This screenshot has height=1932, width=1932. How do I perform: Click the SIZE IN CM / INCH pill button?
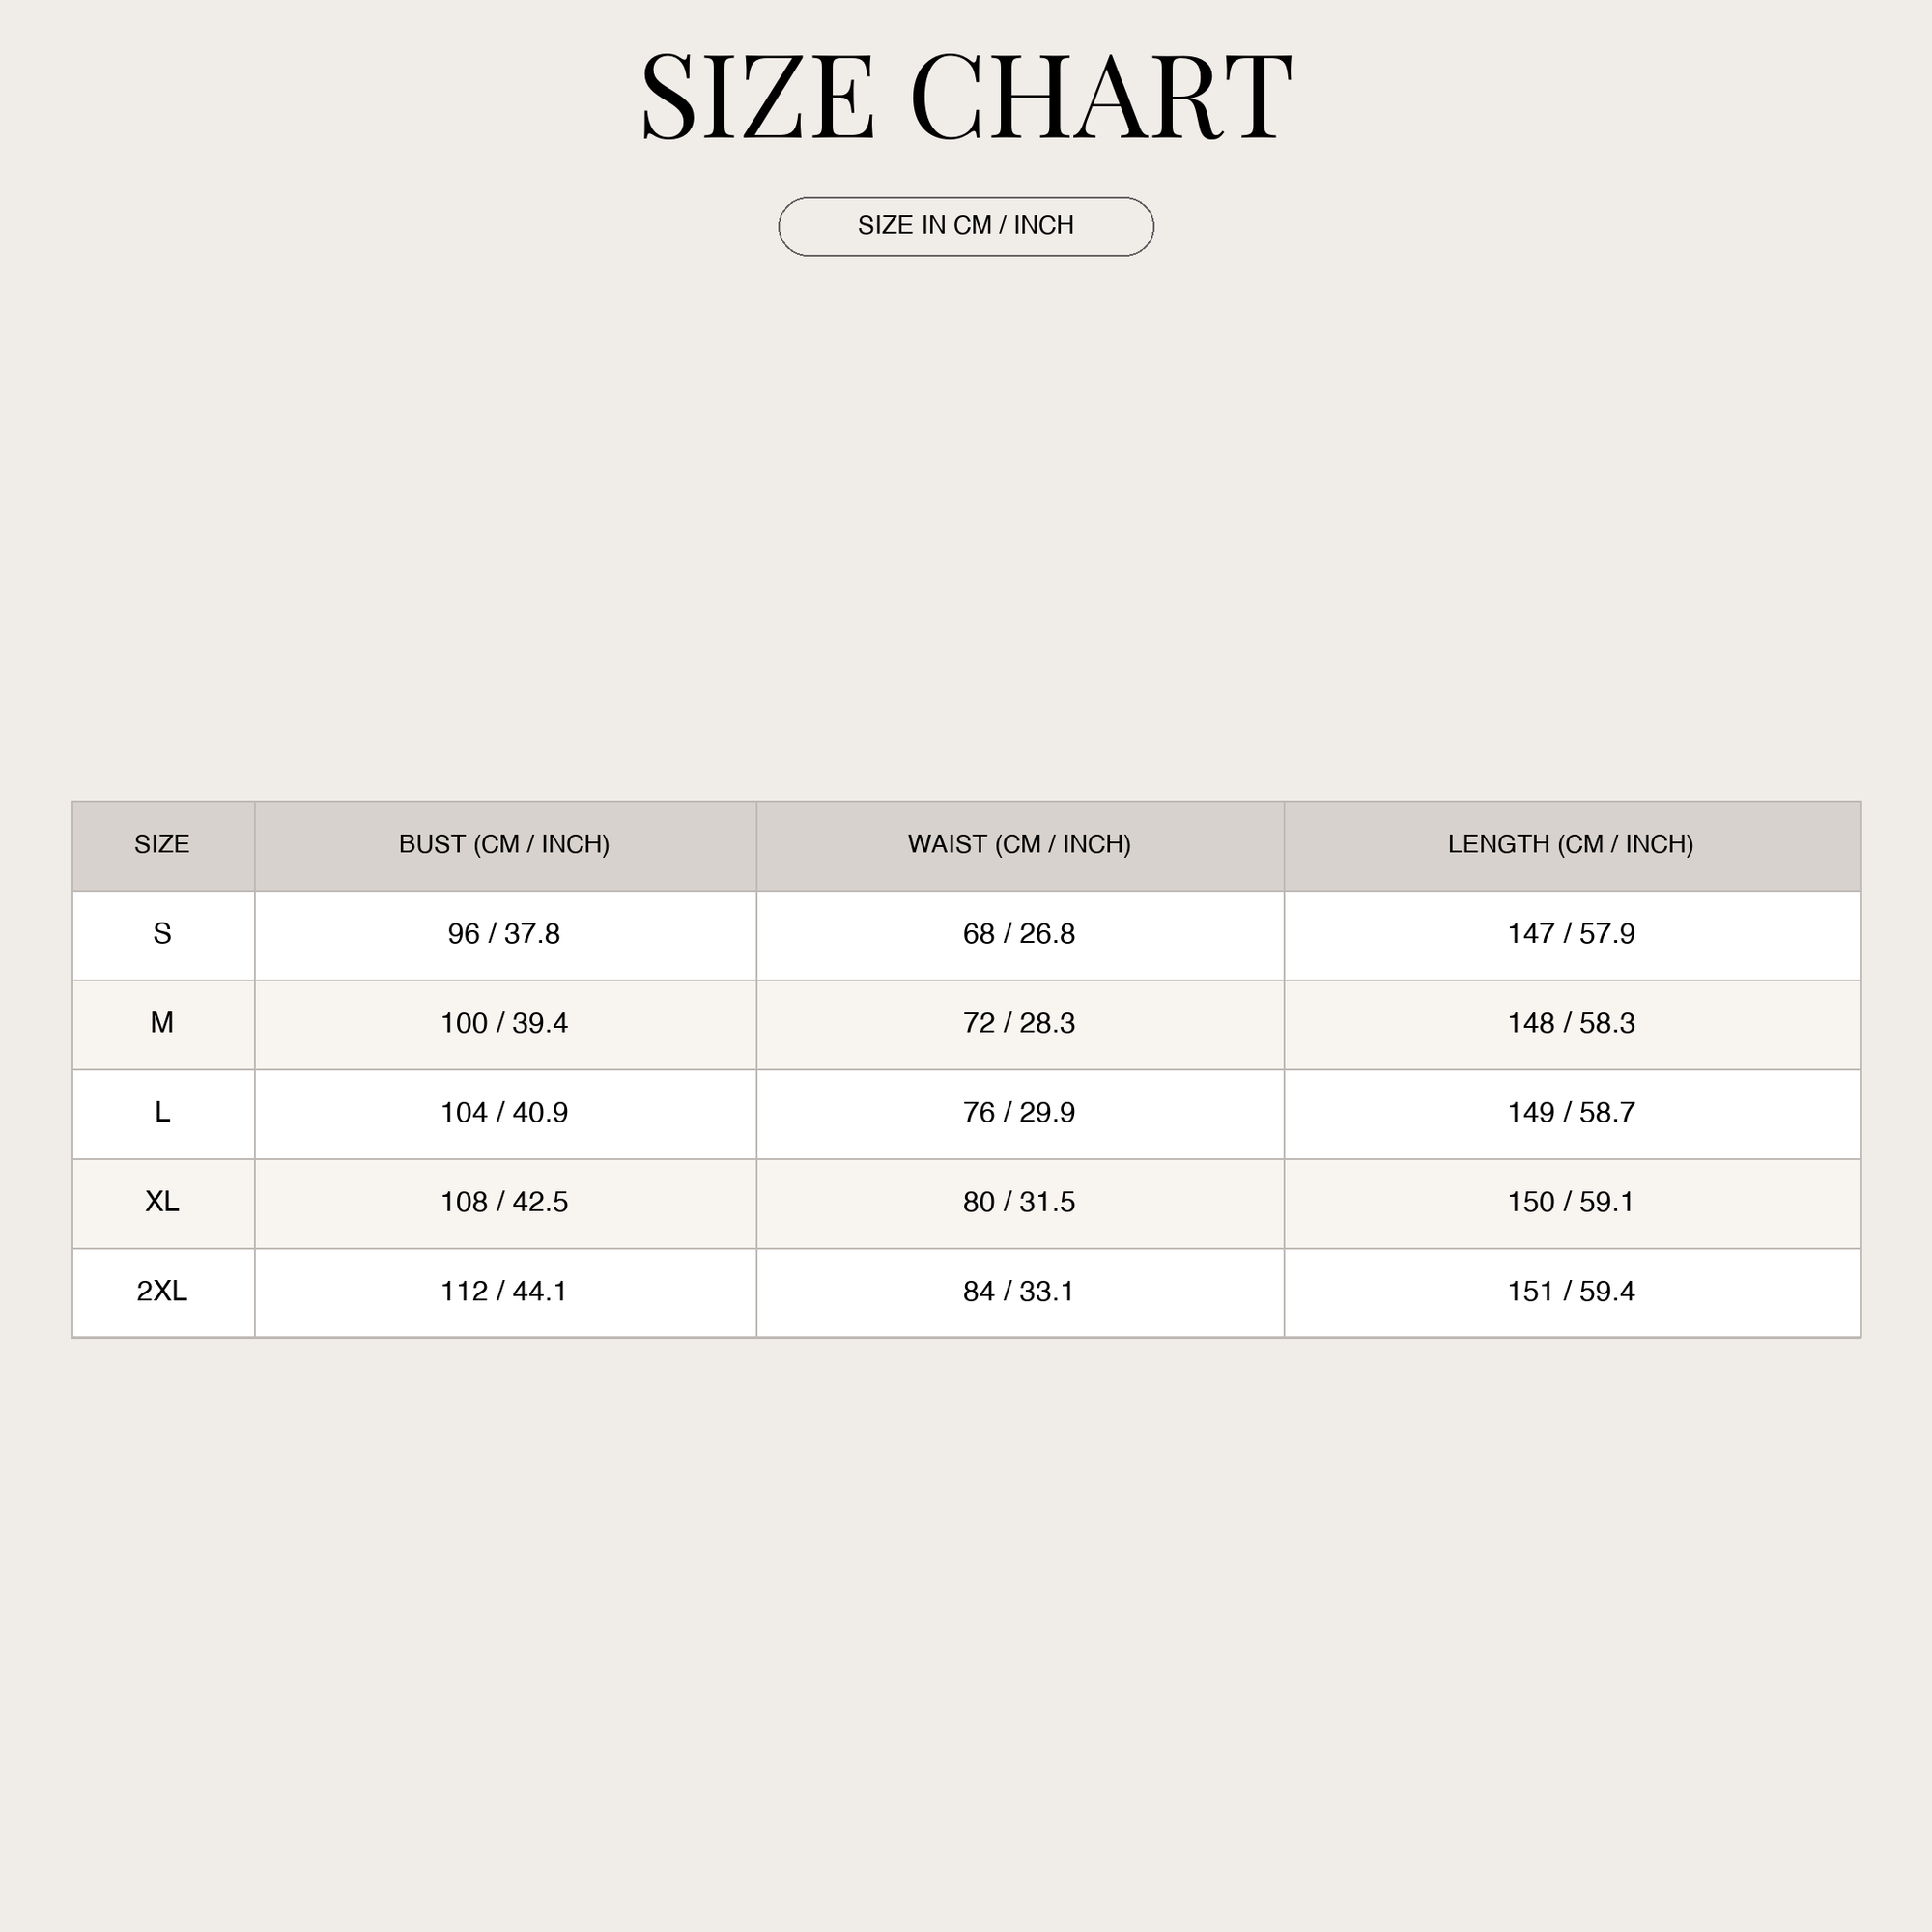(x=966, y=227)
